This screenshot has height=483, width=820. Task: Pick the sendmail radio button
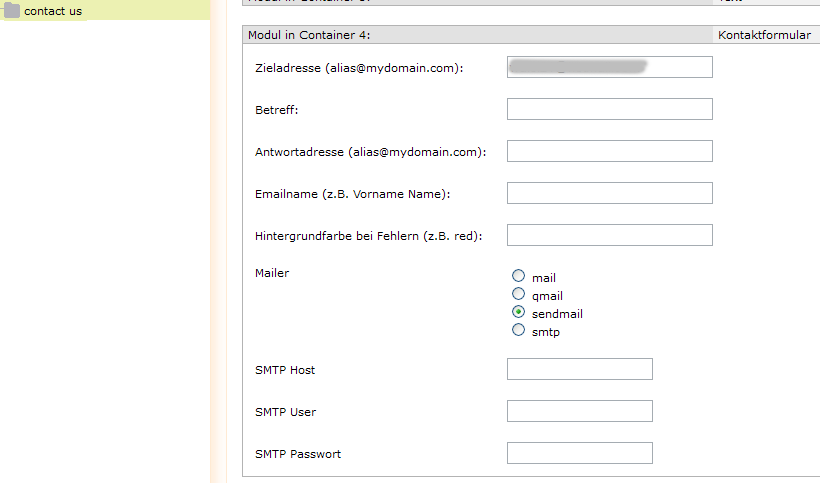[x=518, y=312]
